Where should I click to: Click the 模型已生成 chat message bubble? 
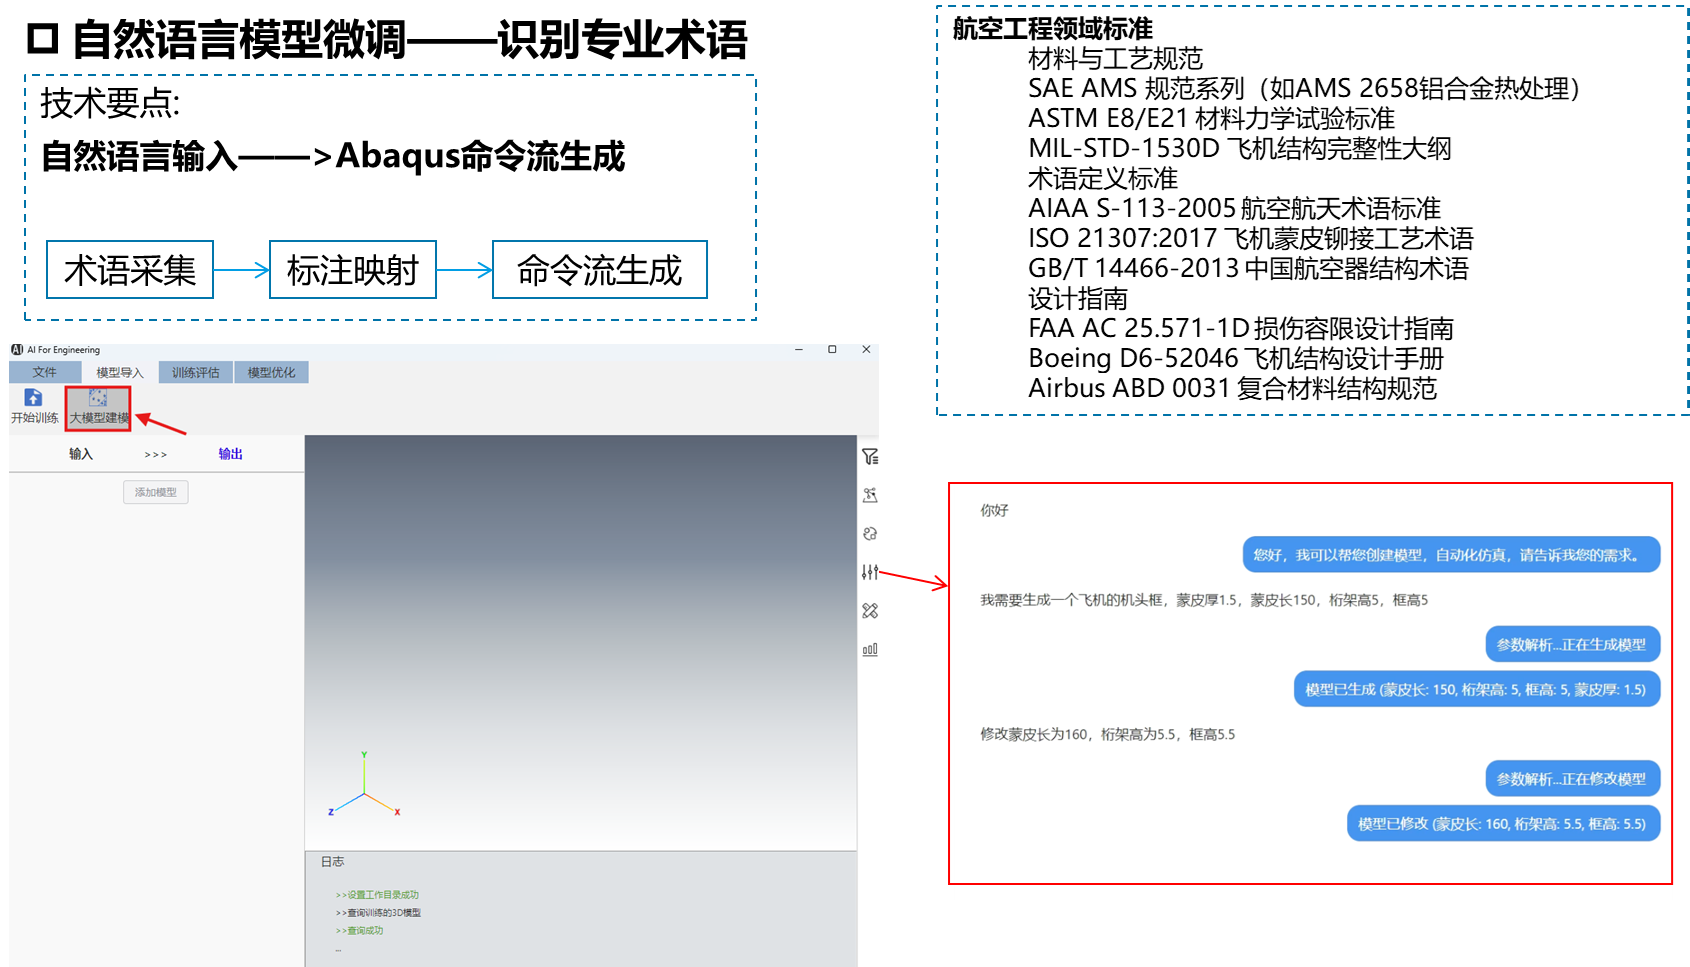(1476, 689)
